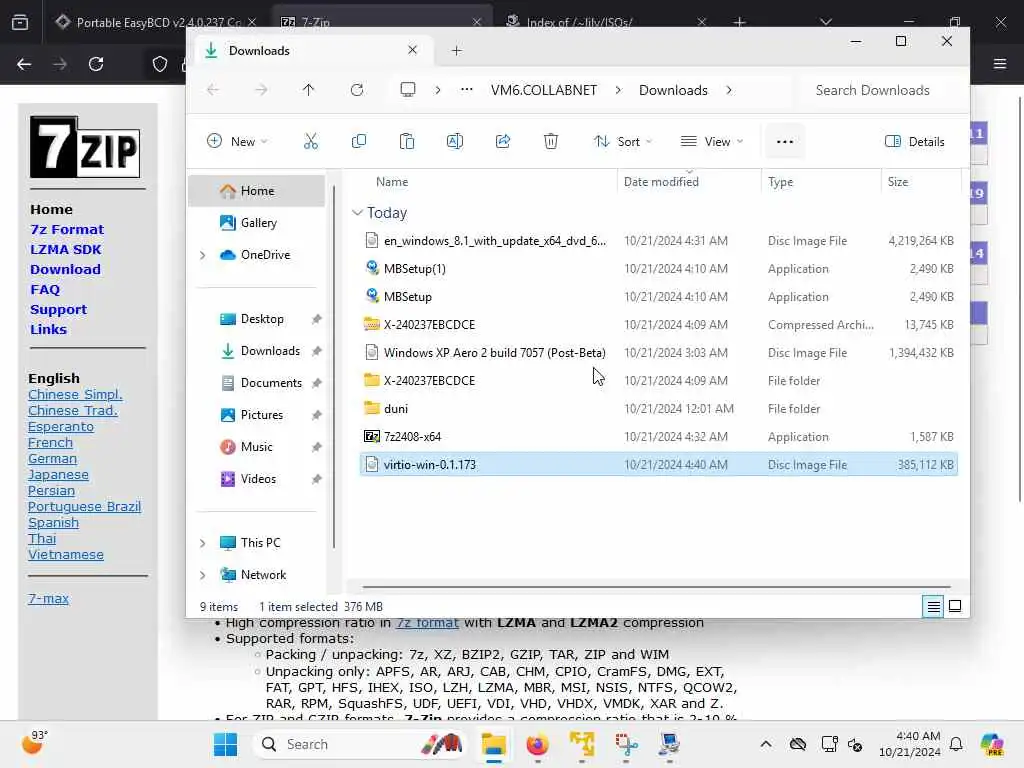
Task: Click the Firefox back arrow
Action: (24, 64)
